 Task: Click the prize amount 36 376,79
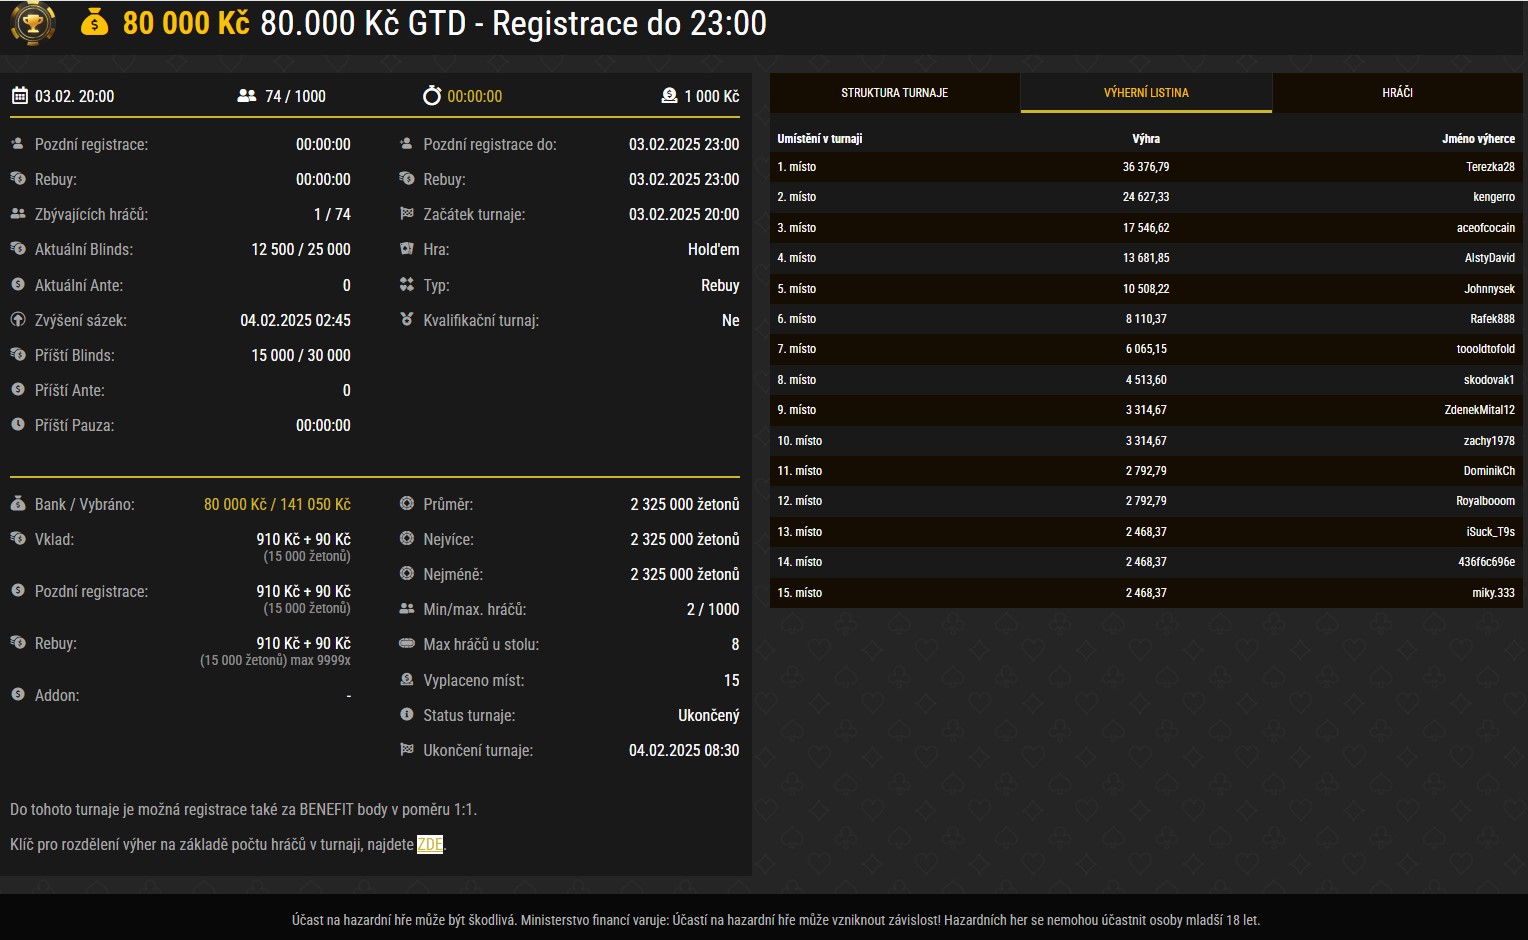click(1146, 167)
